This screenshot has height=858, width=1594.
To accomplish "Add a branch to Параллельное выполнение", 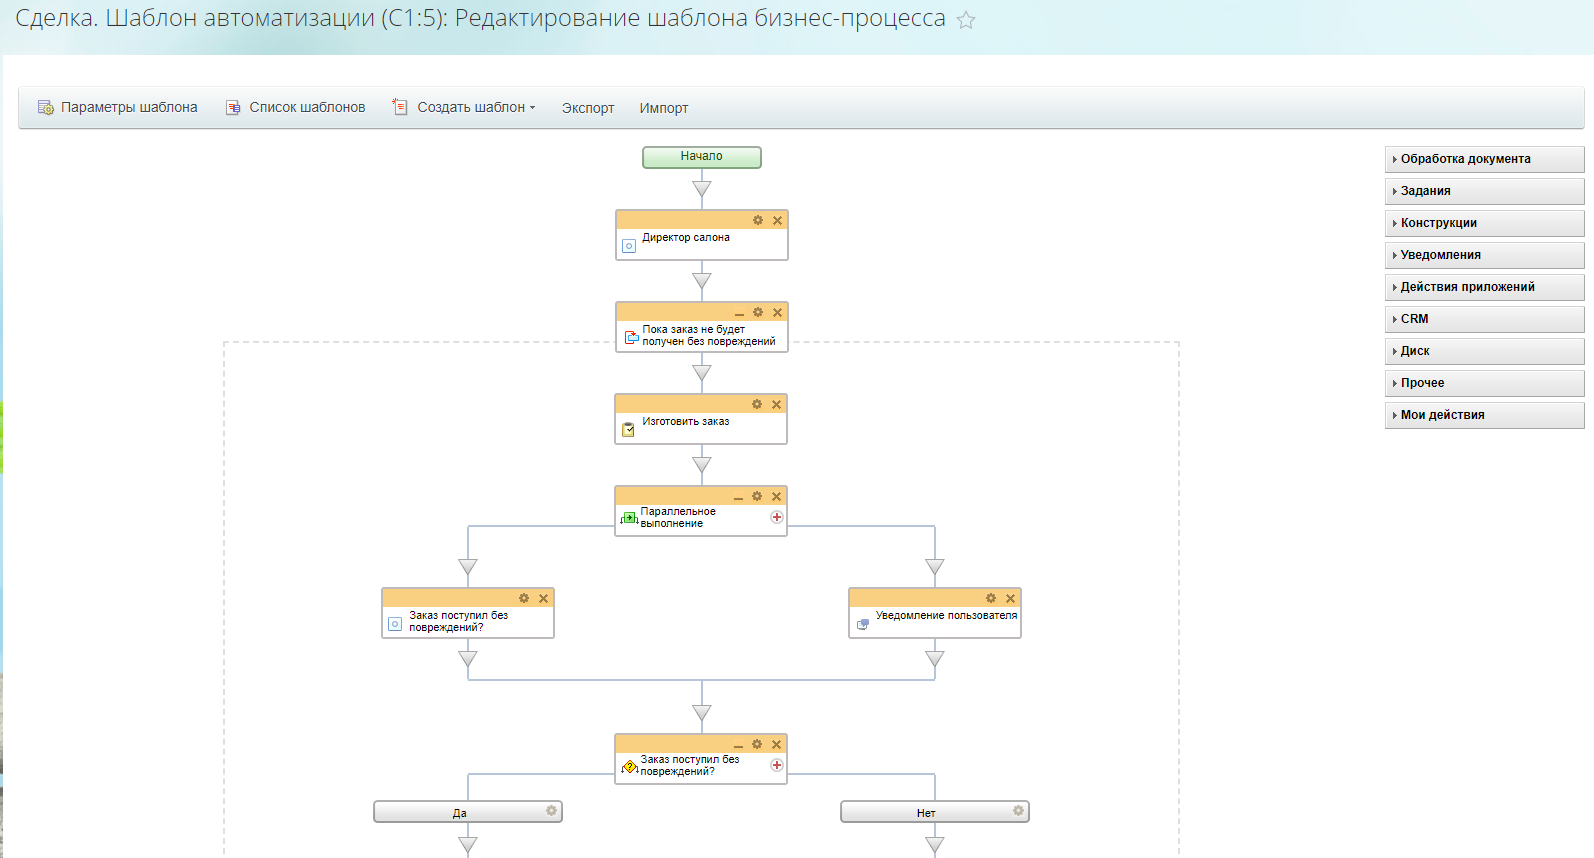I will tap(776, 517).
